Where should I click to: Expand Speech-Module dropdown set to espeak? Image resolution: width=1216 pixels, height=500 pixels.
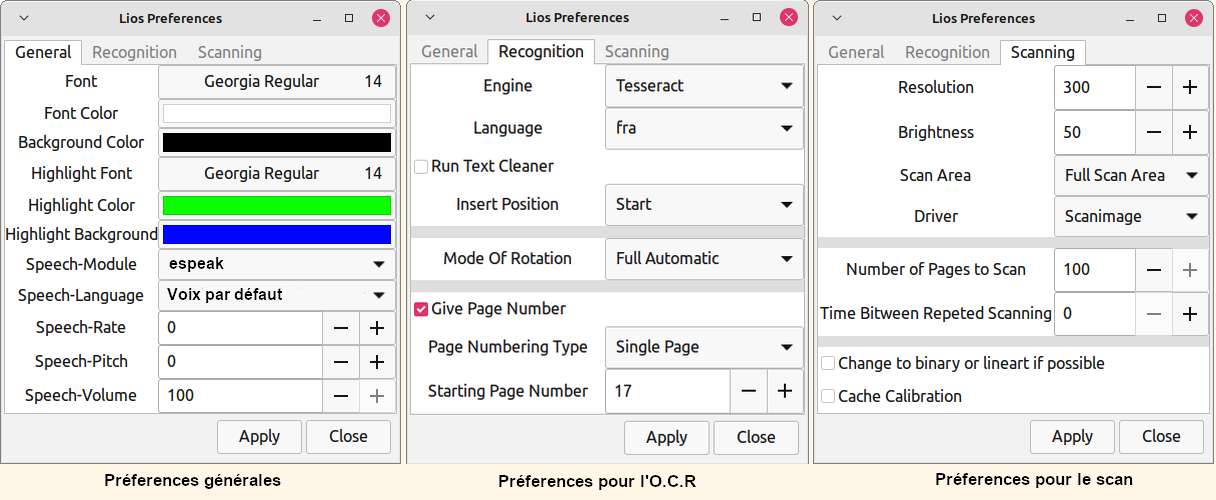pyautogui.click(x=276, y=264)
